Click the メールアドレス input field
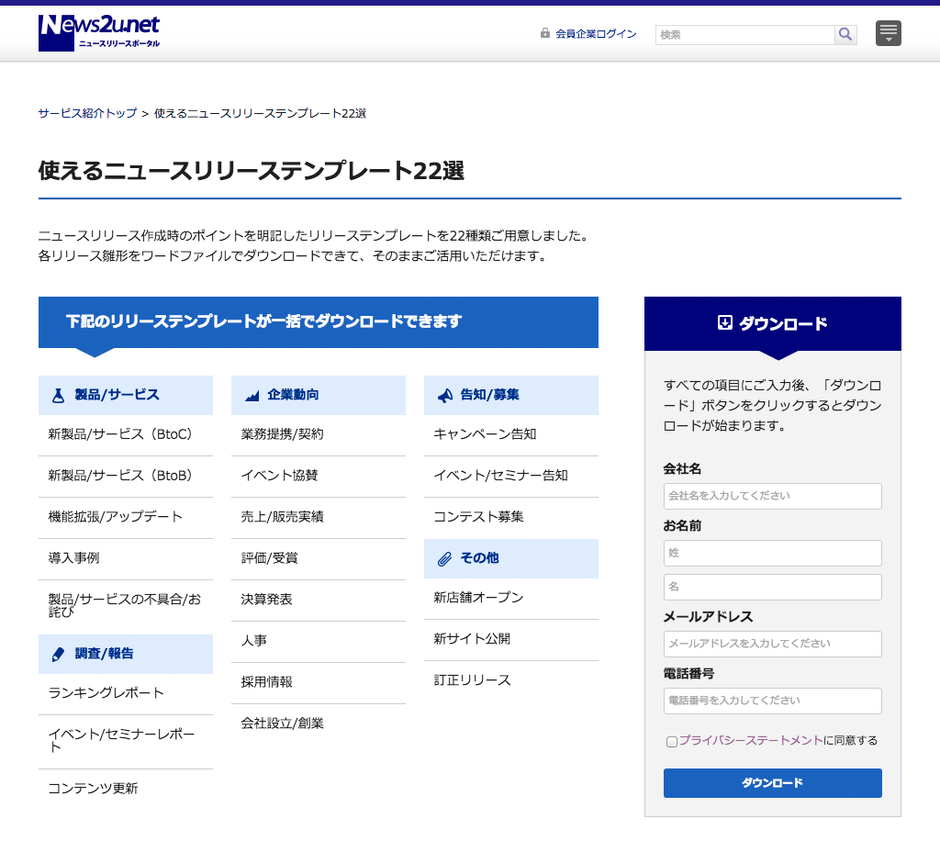This screenshot has height=854, width=940. [x=772, y=644]
